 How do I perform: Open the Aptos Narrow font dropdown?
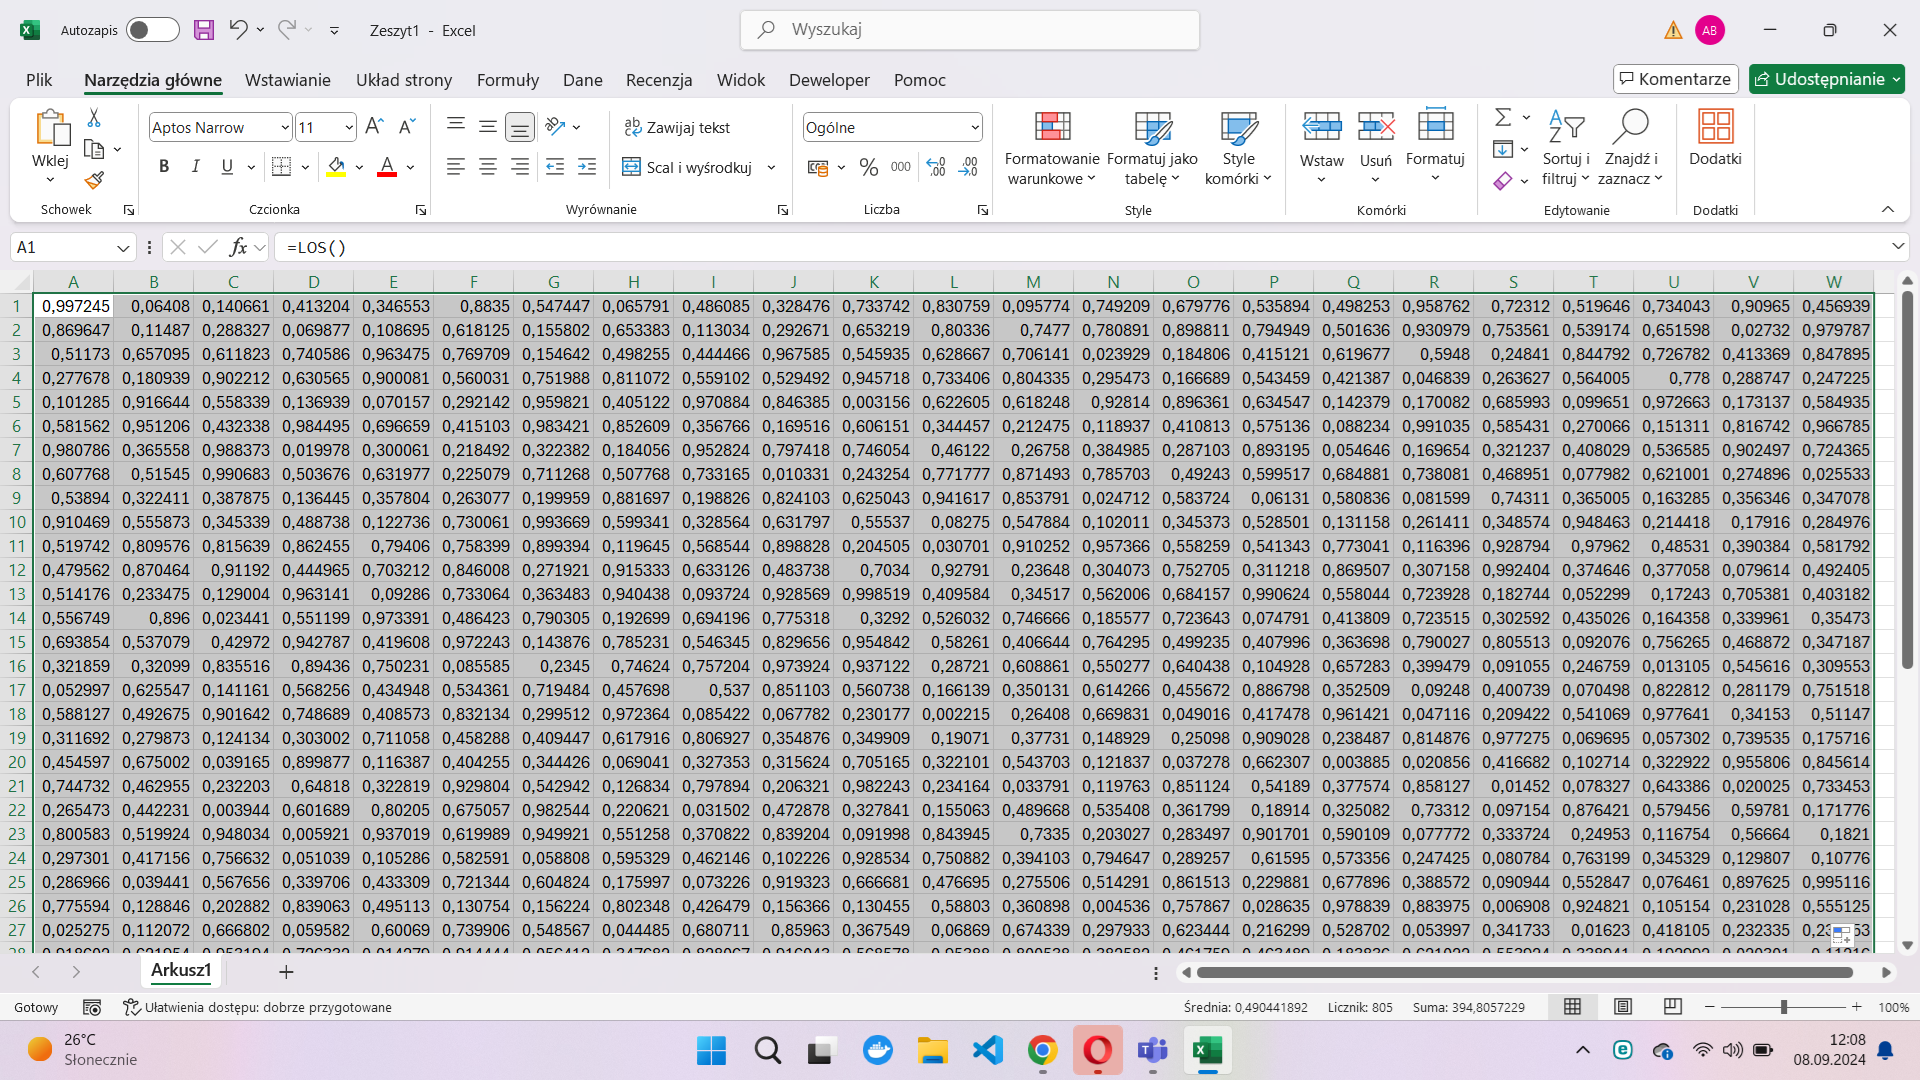[284, 128]
